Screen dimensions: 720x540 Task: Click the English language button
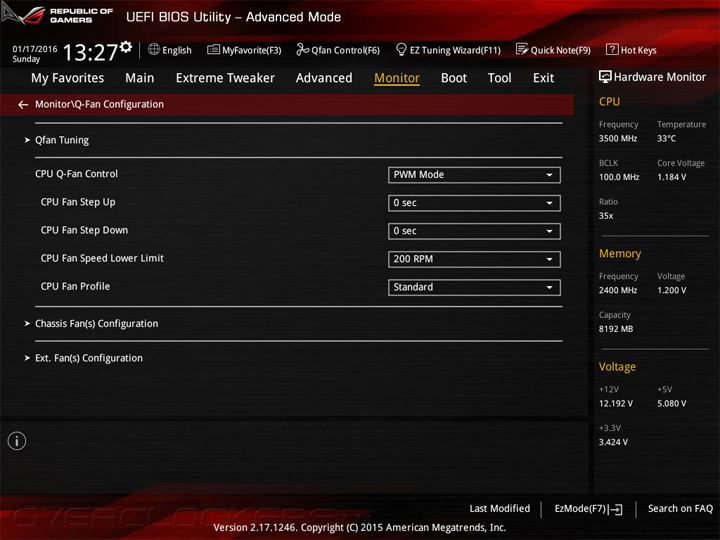tap(177, 50)
